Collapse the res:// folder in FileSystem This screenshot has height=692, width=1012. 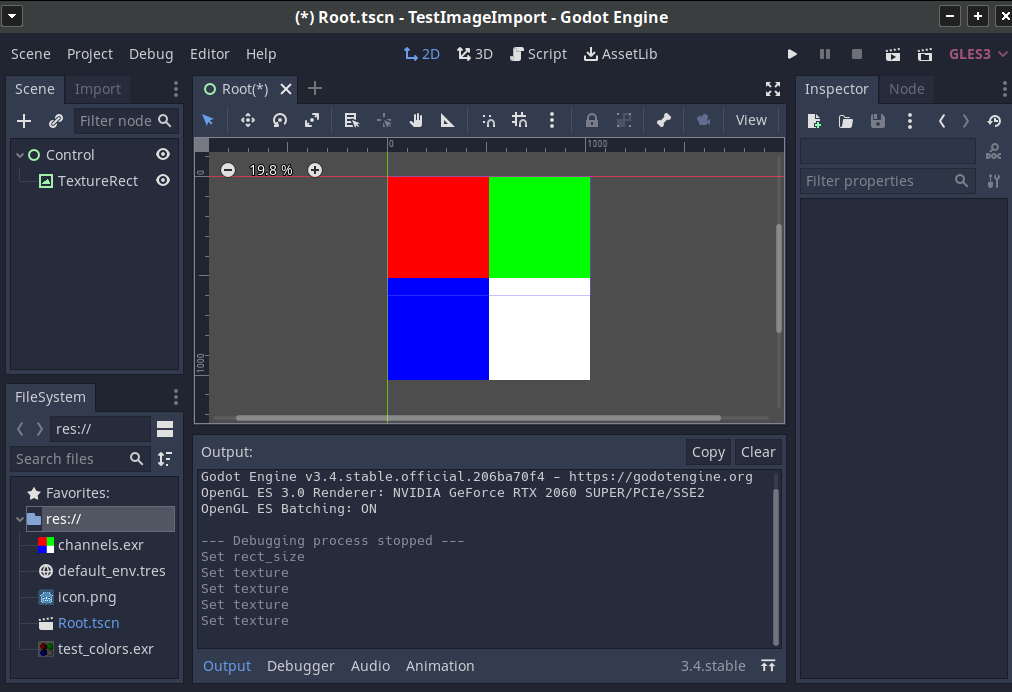[19, 518]
